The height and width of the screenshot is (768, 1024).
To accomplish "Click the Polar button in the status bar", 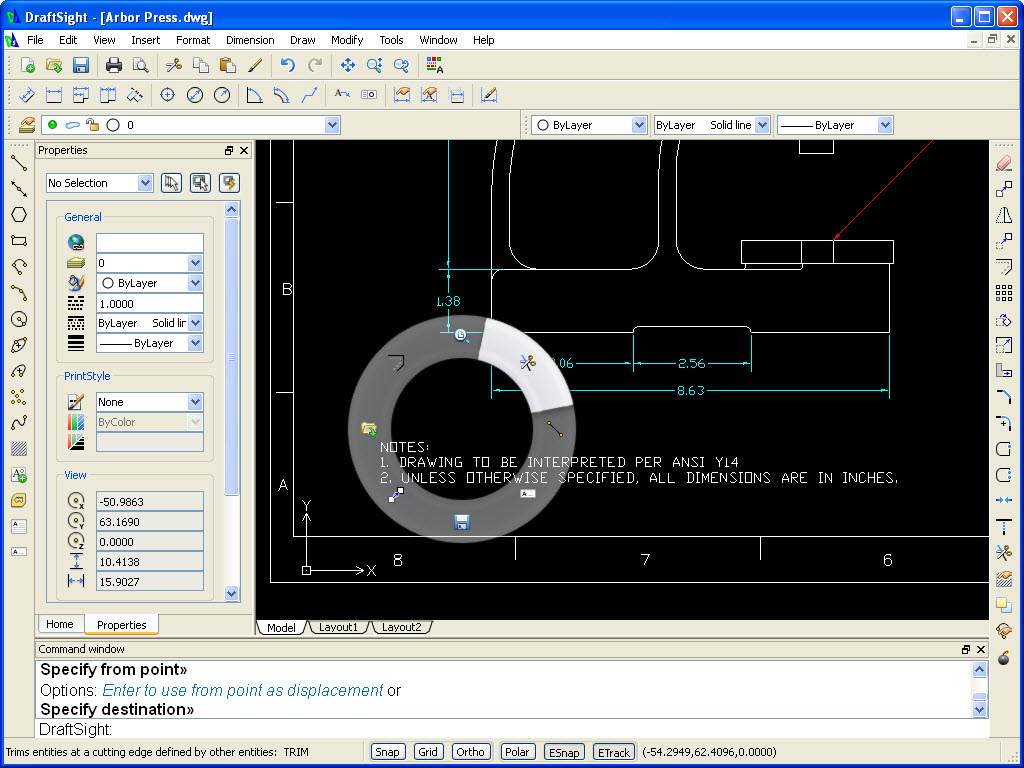I will 516,752.
